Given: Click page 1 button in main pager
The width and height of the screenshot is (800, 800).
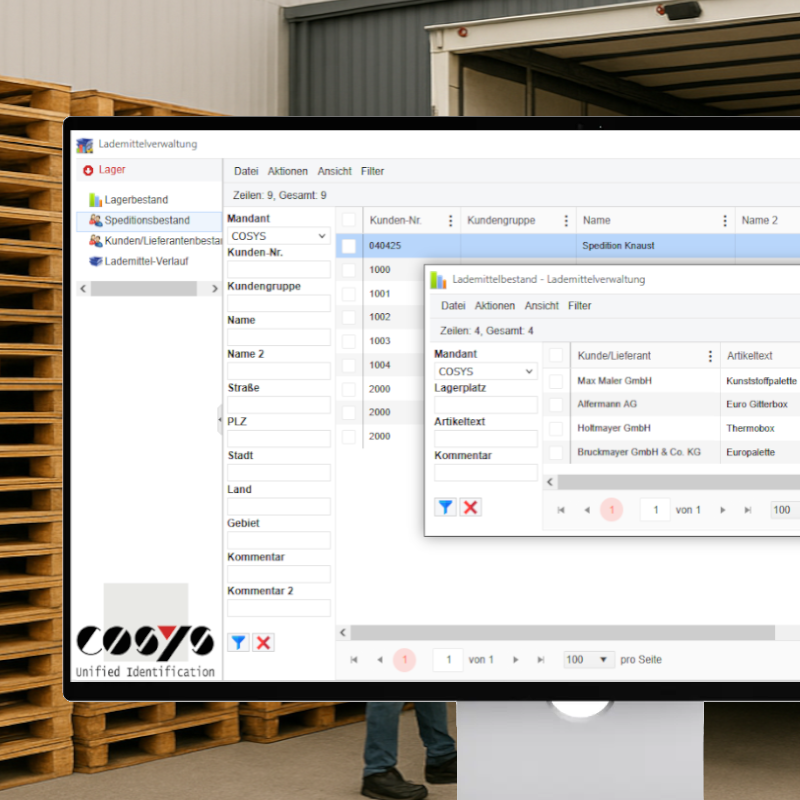Looking at the screenshot, I should pyautogui.click(x=405, y=660).
